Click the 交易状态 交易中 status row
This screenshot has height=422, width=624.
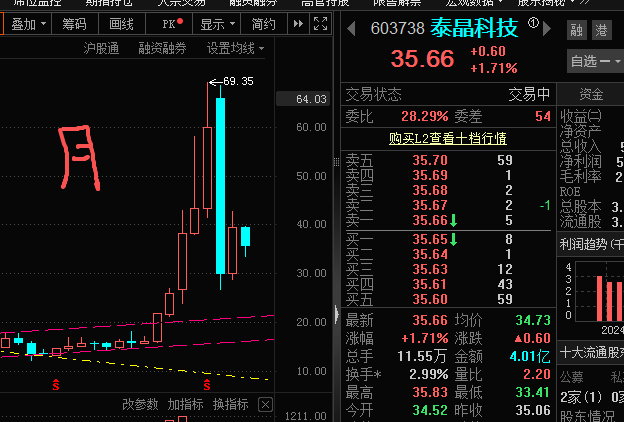coord(448,95)
